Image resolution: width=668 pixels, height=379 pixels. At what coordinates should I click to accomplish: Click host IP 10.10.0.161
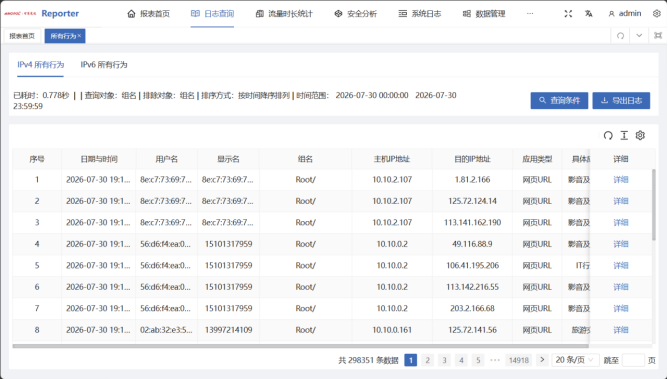click(x=392, y=330)
